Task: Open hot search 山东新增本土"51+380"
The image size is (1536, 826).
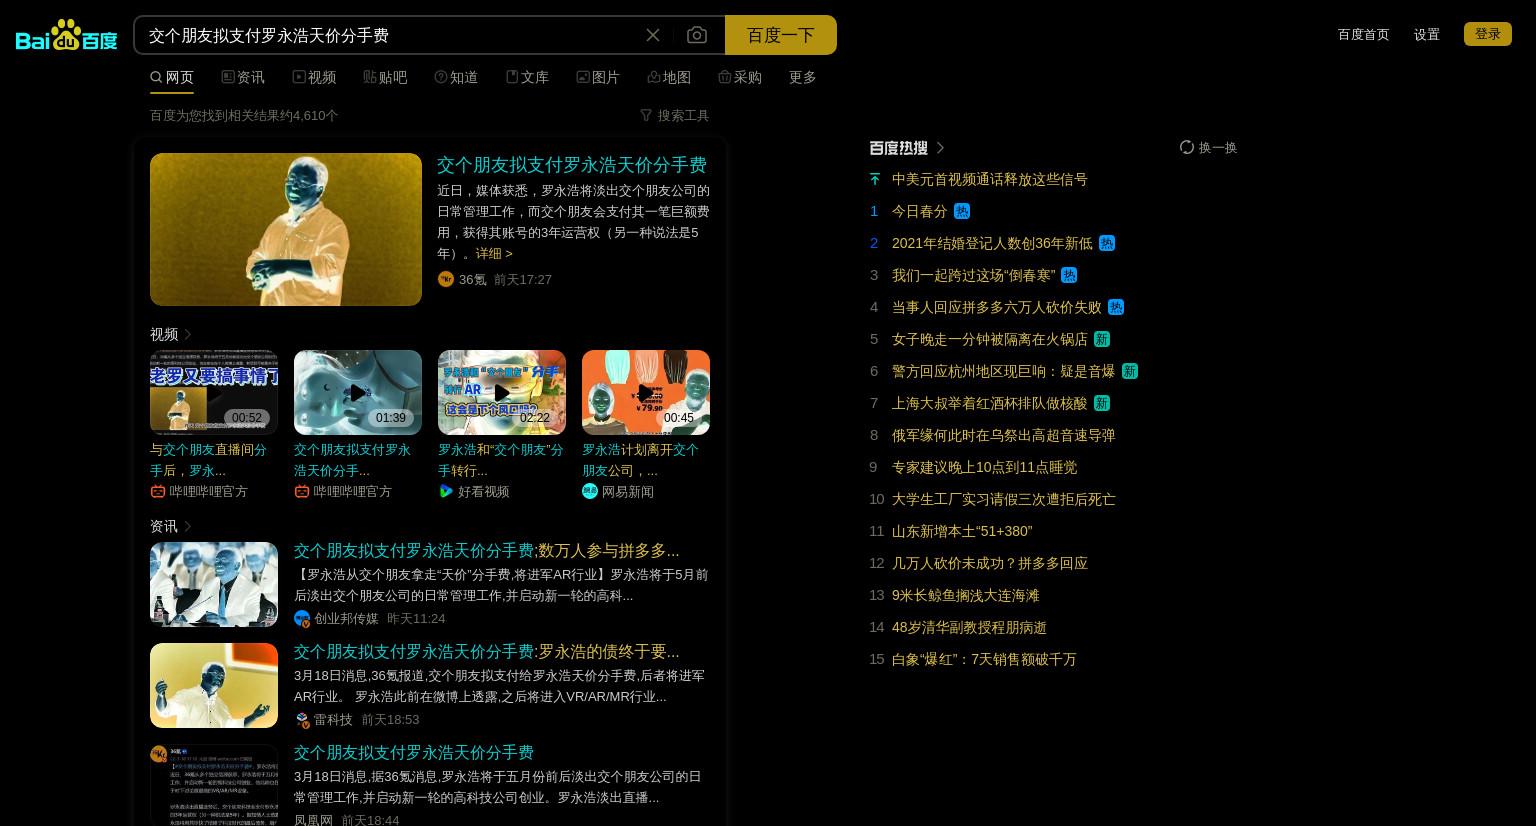Action: click(x=962, y=531)
